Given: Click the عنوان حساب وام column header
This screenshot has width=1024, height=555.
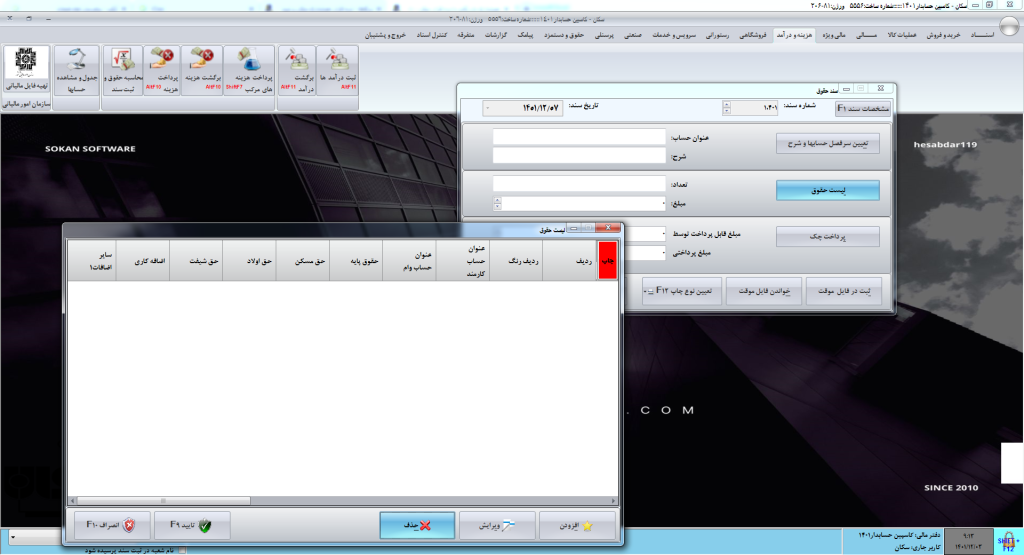Looking at the screenshot, I should [x=409, y=261].
